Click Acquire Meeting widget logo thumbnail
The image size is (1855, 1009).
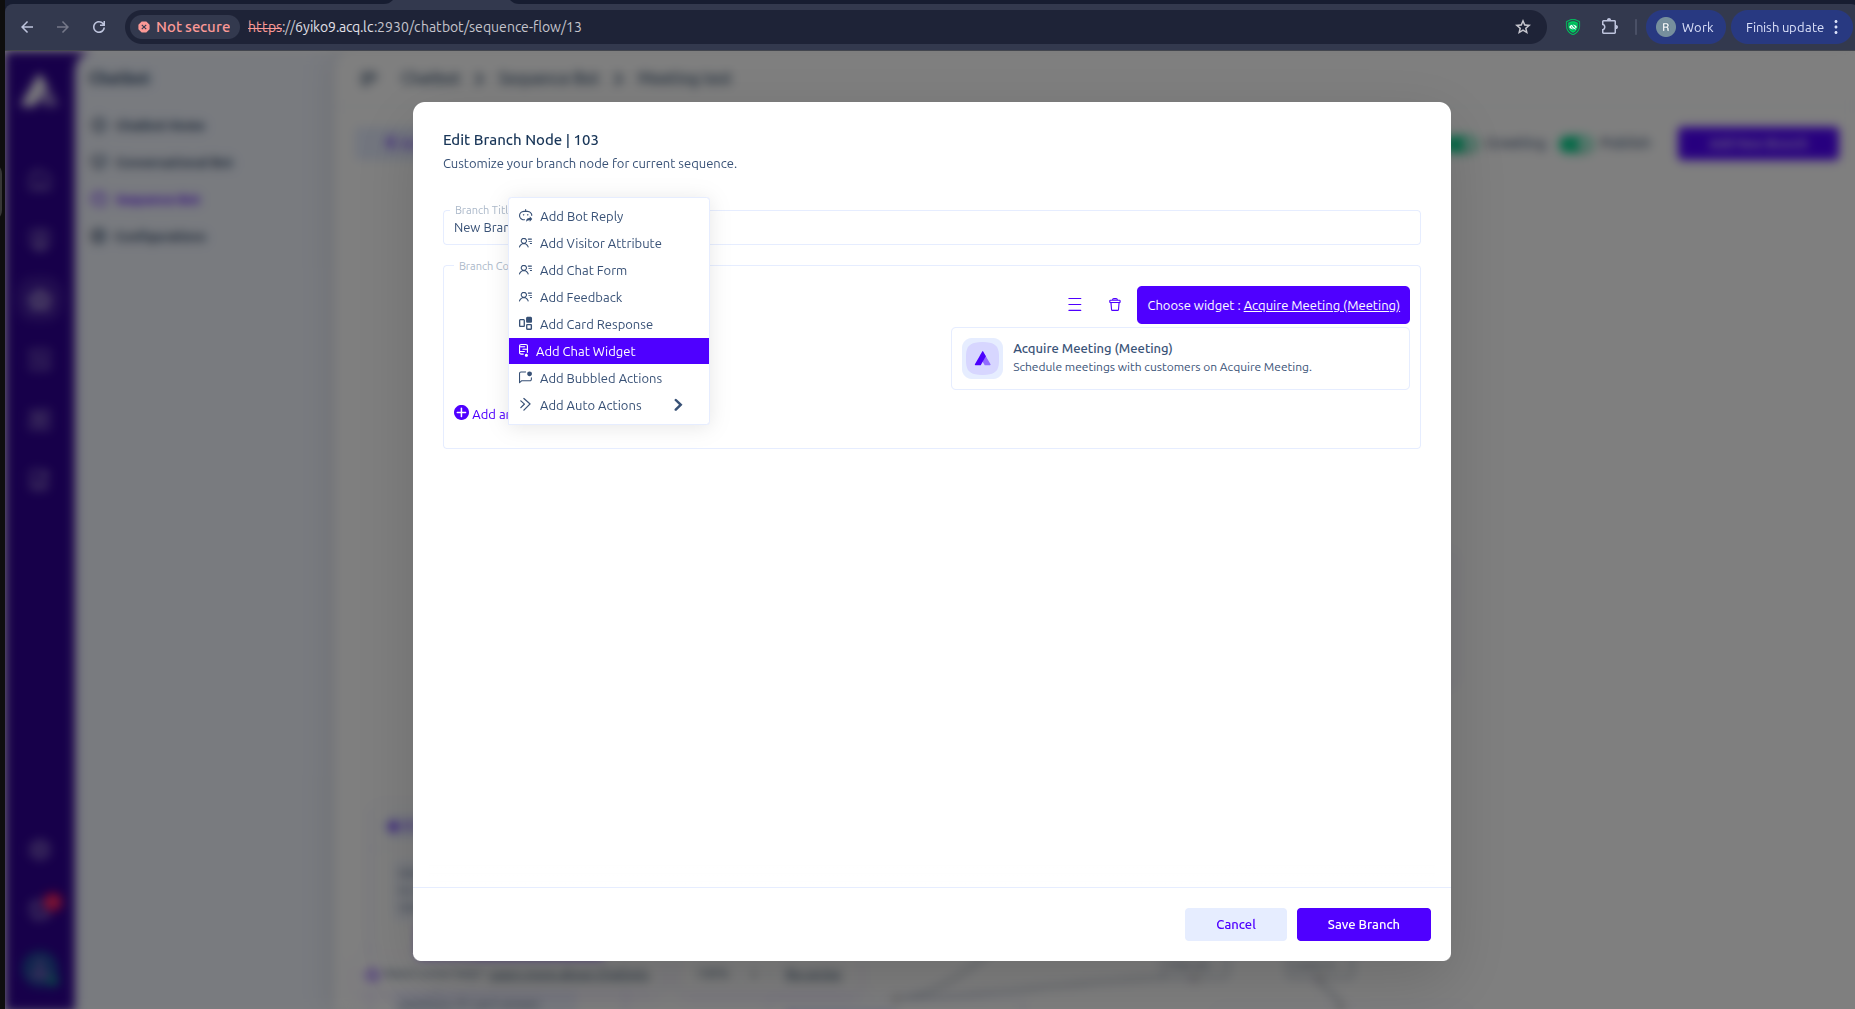[982, 358]
